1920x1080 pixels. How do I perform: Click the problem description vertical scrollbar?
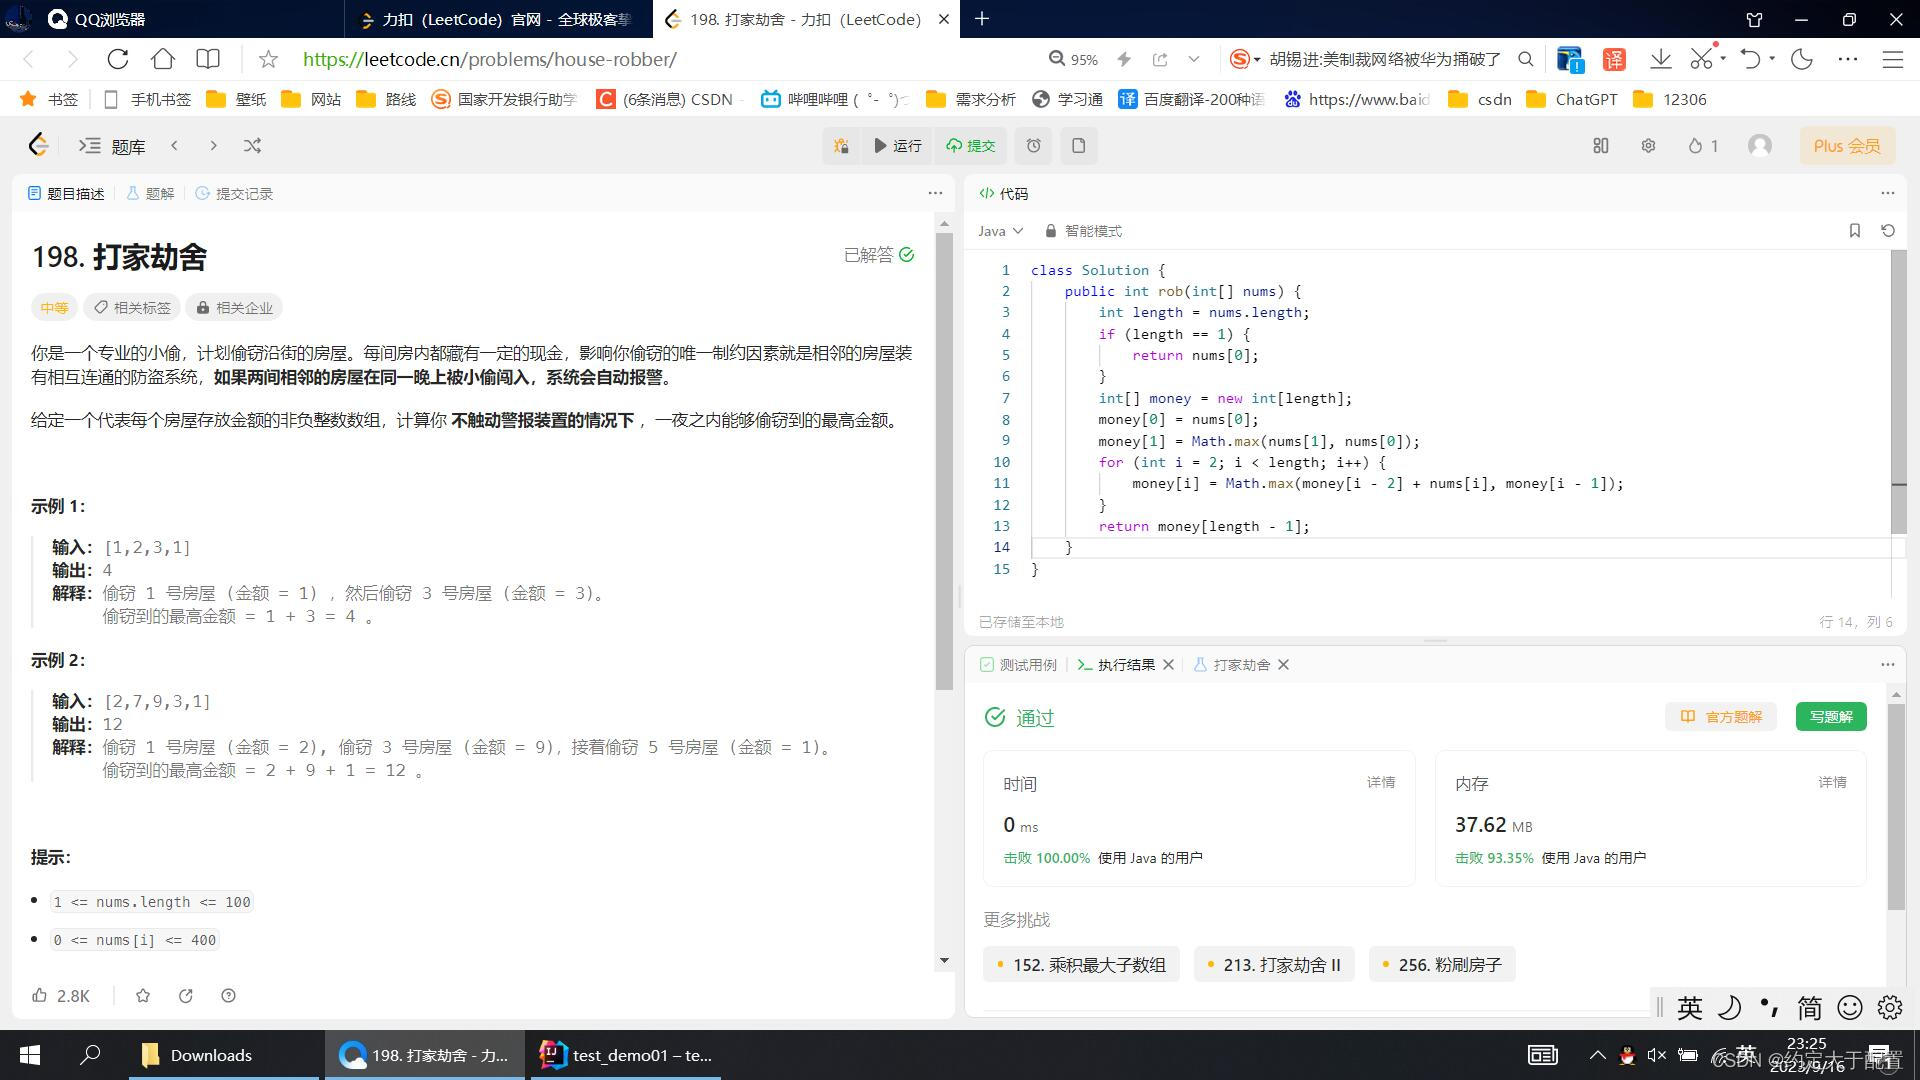coord(944,460)
